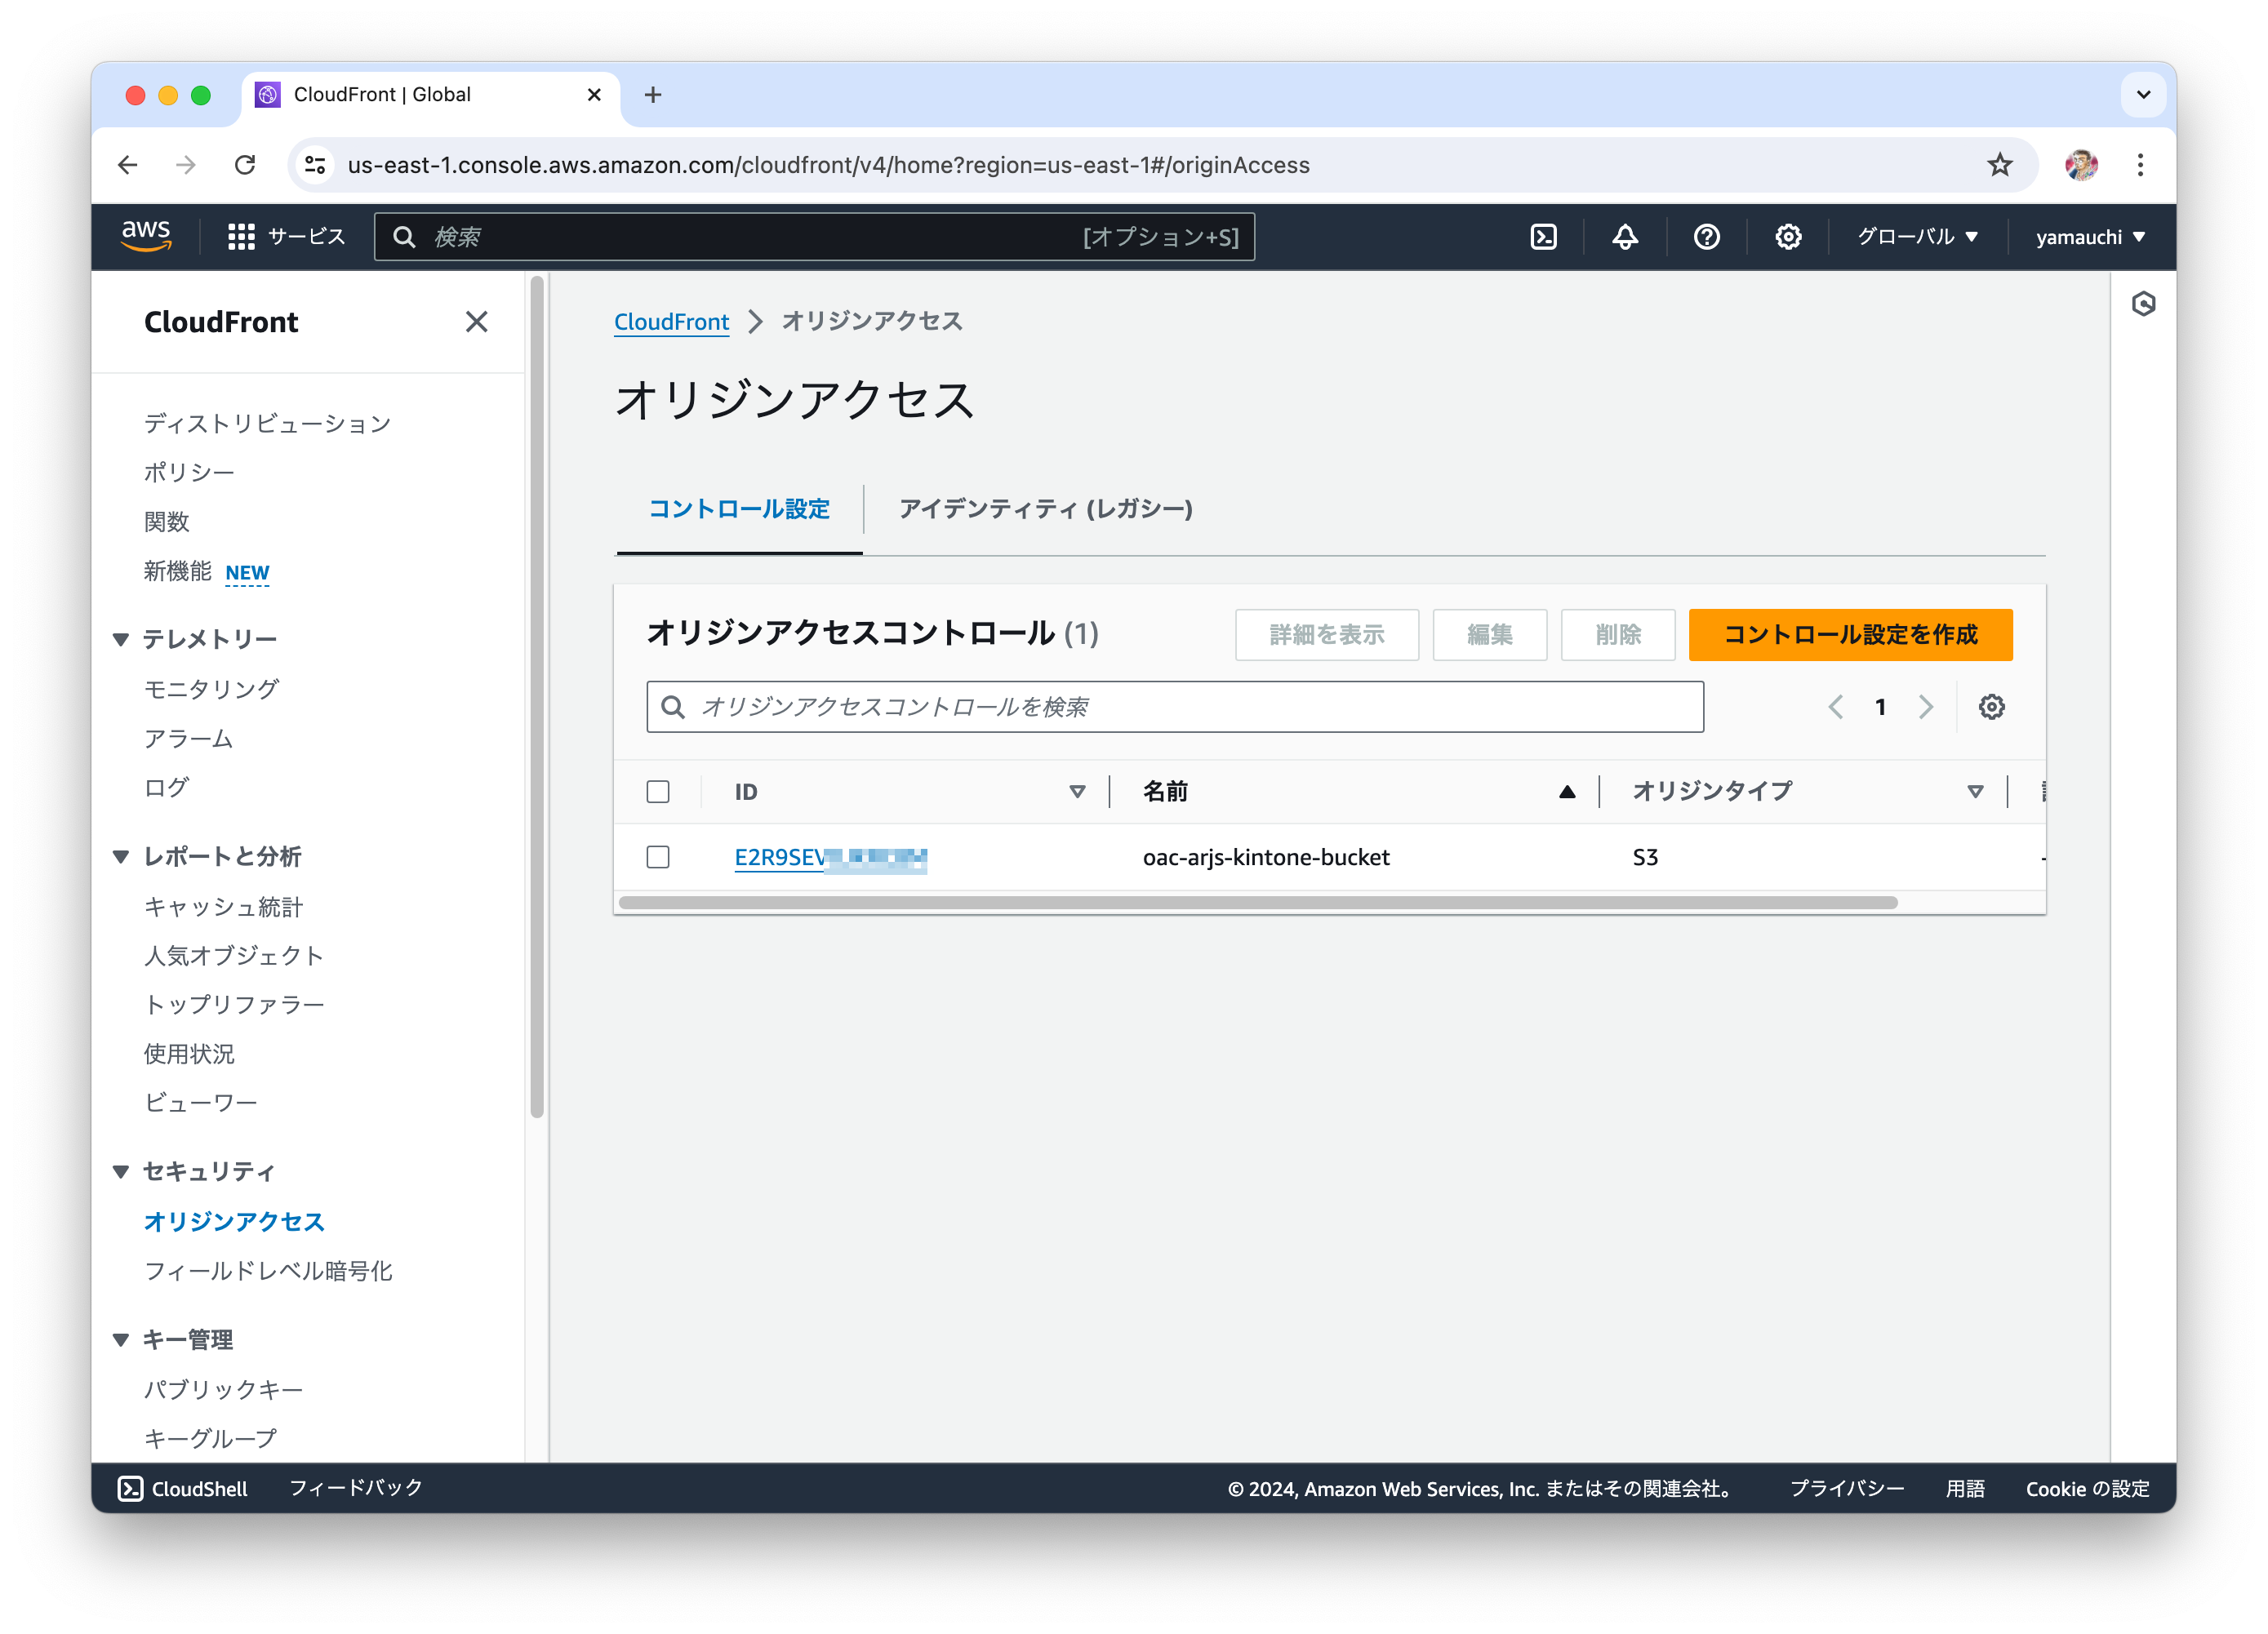Open the サービス grid menu

pyautogui.click(x=286, y=237)
